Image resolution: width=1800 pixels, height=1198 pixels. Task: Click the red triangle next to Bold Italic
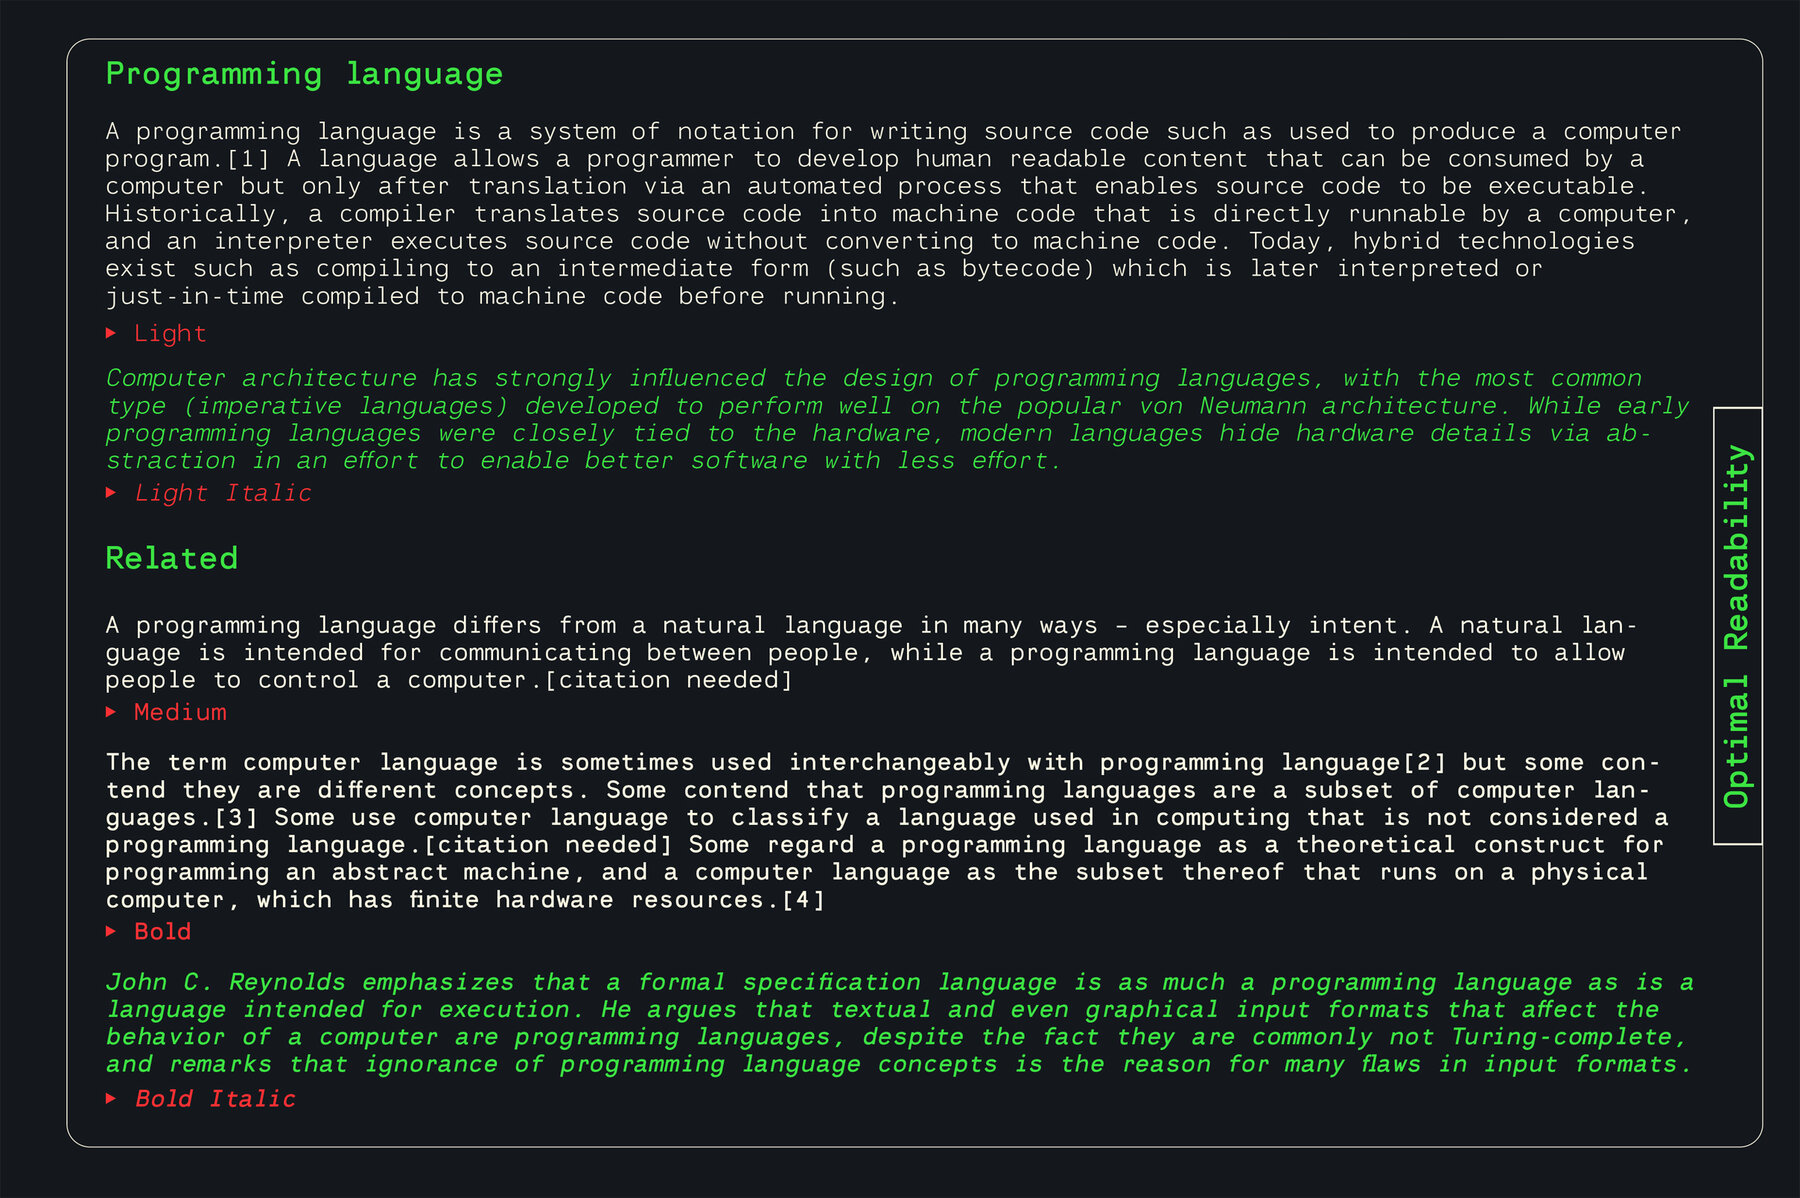coord(111,1098)
